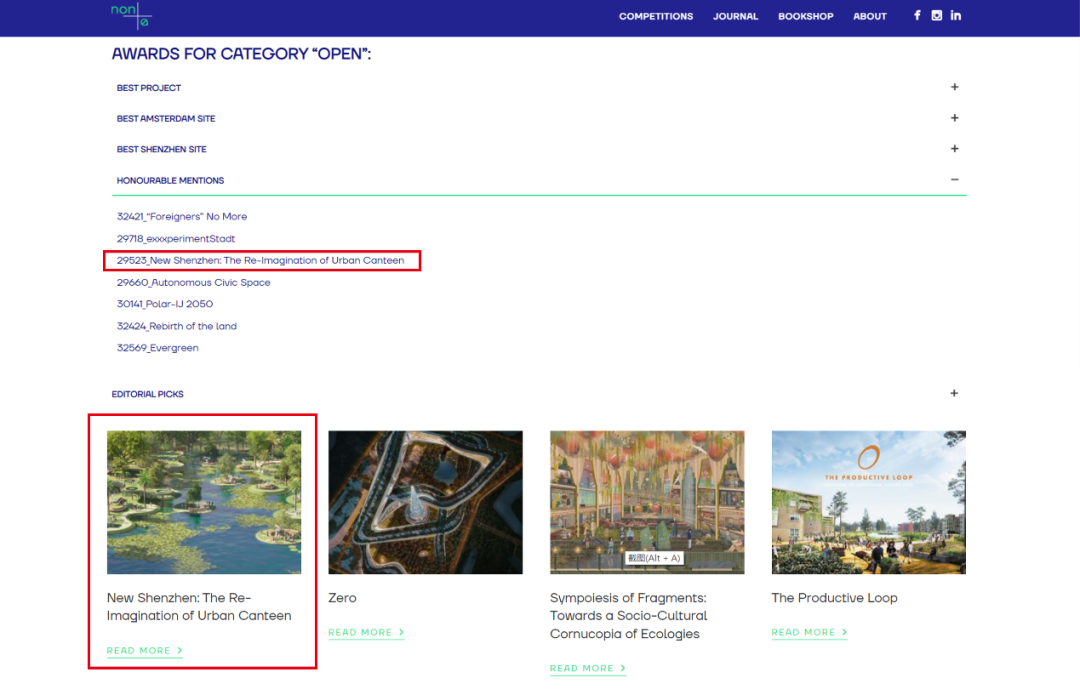
Task: Click Read More under Zero
Action: pos(365,632)
